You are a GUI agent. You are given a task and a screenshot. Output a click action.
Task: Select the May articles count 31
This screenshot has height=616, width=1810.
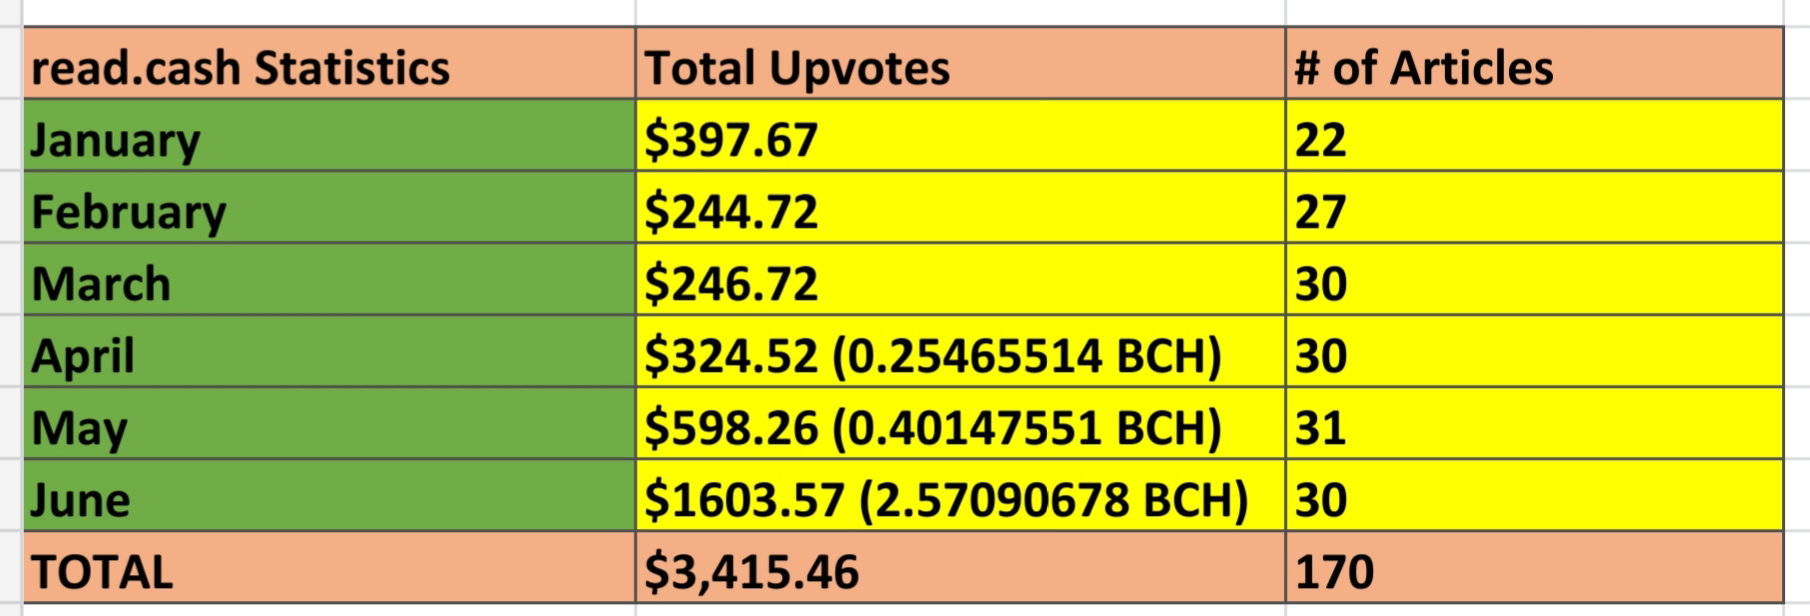(x=1534, y=423)
